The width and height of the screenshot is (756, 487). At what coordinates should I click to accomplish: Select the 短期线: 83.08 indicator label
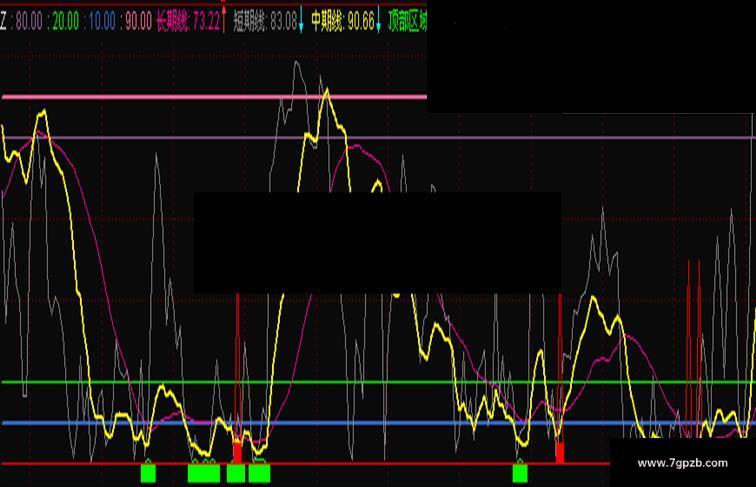point(265,21)
